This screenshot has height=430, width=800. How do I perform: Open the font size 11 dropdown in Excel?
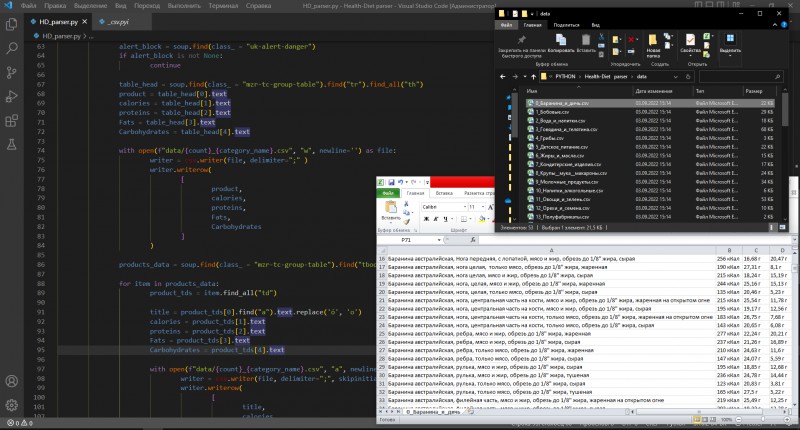[483, 207]
